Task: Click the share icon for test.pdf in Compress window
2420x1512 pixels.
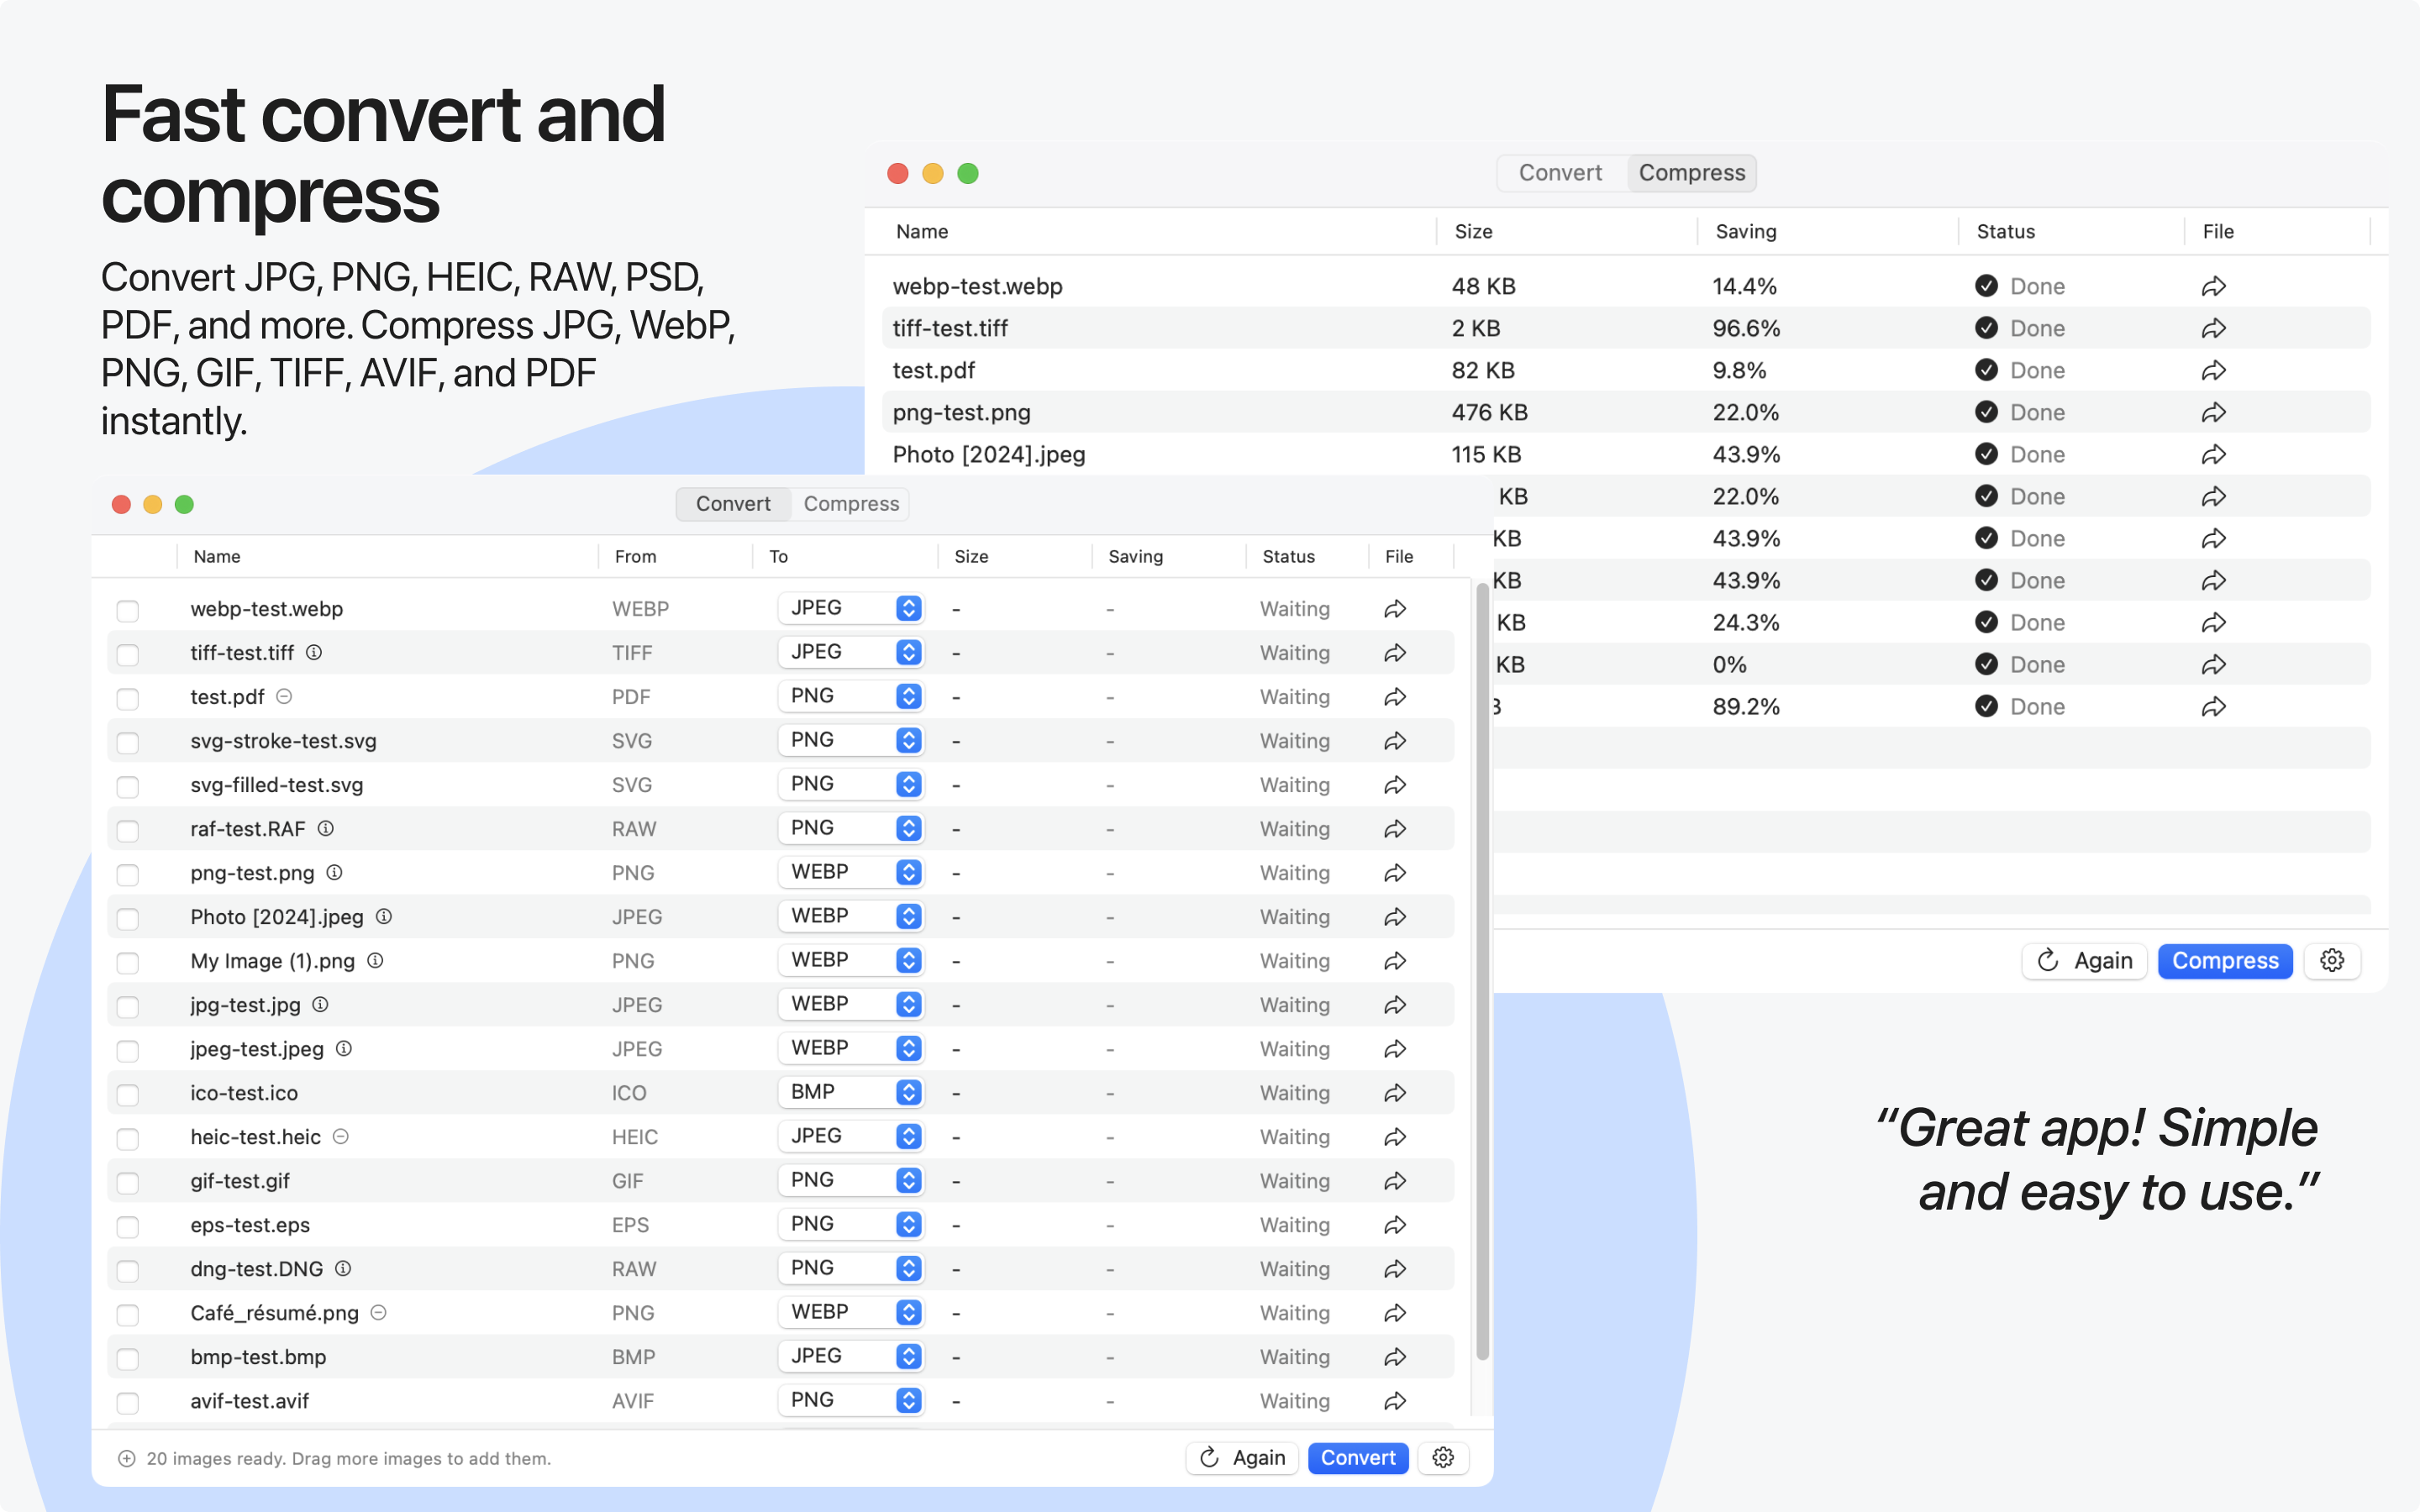Action: pyautogui.click(x=2213, y=370)
